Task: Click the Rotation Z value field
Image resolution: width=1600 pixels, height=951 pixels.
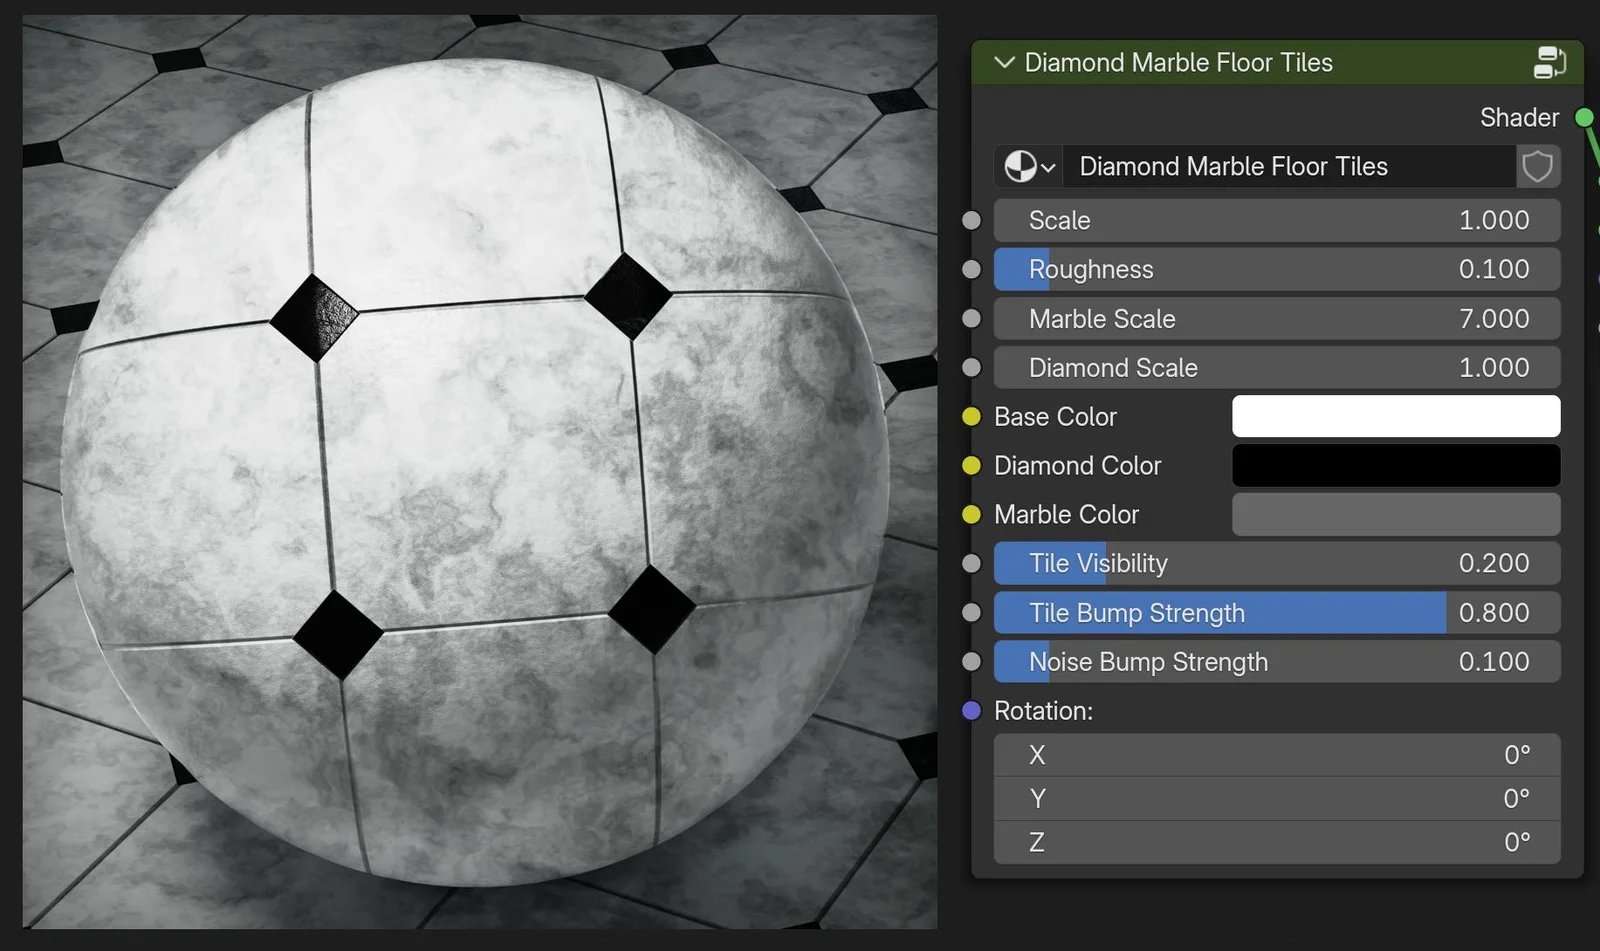Action: point(1276,841)
